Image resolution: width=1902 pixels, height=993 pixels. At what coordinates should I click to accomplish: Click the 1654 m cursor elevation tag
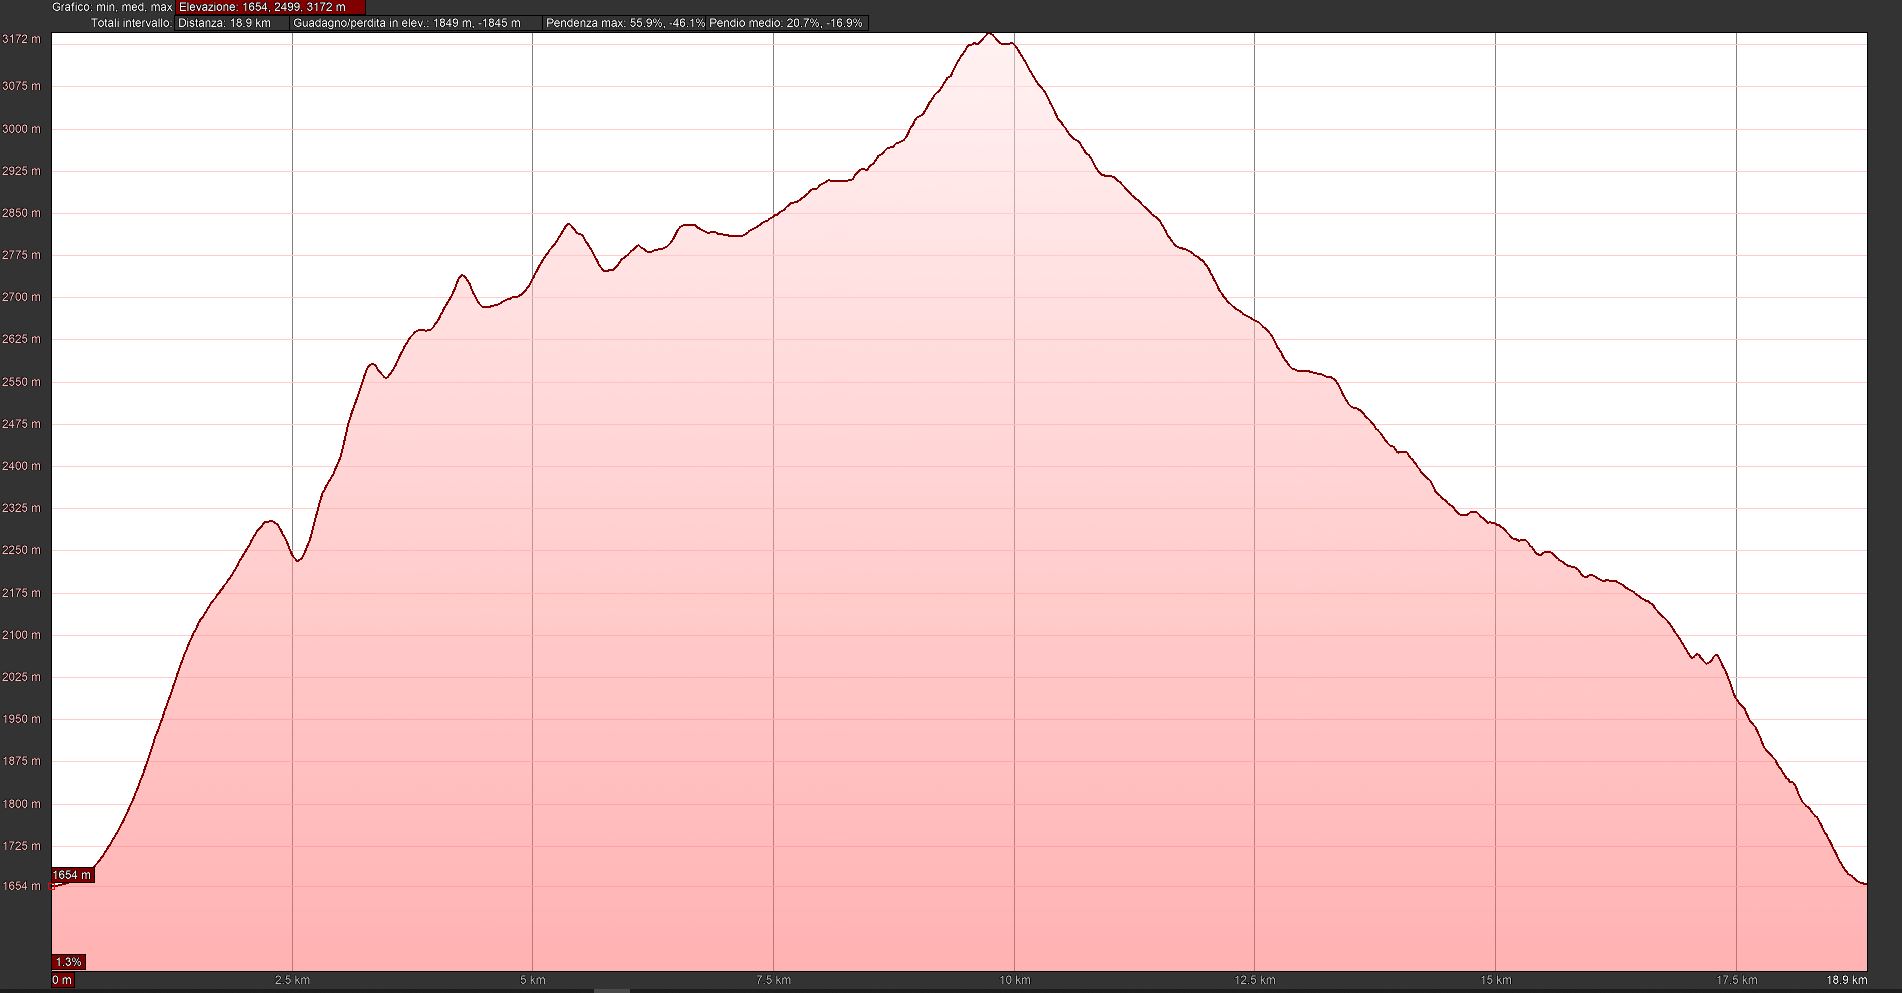point(72,875)
